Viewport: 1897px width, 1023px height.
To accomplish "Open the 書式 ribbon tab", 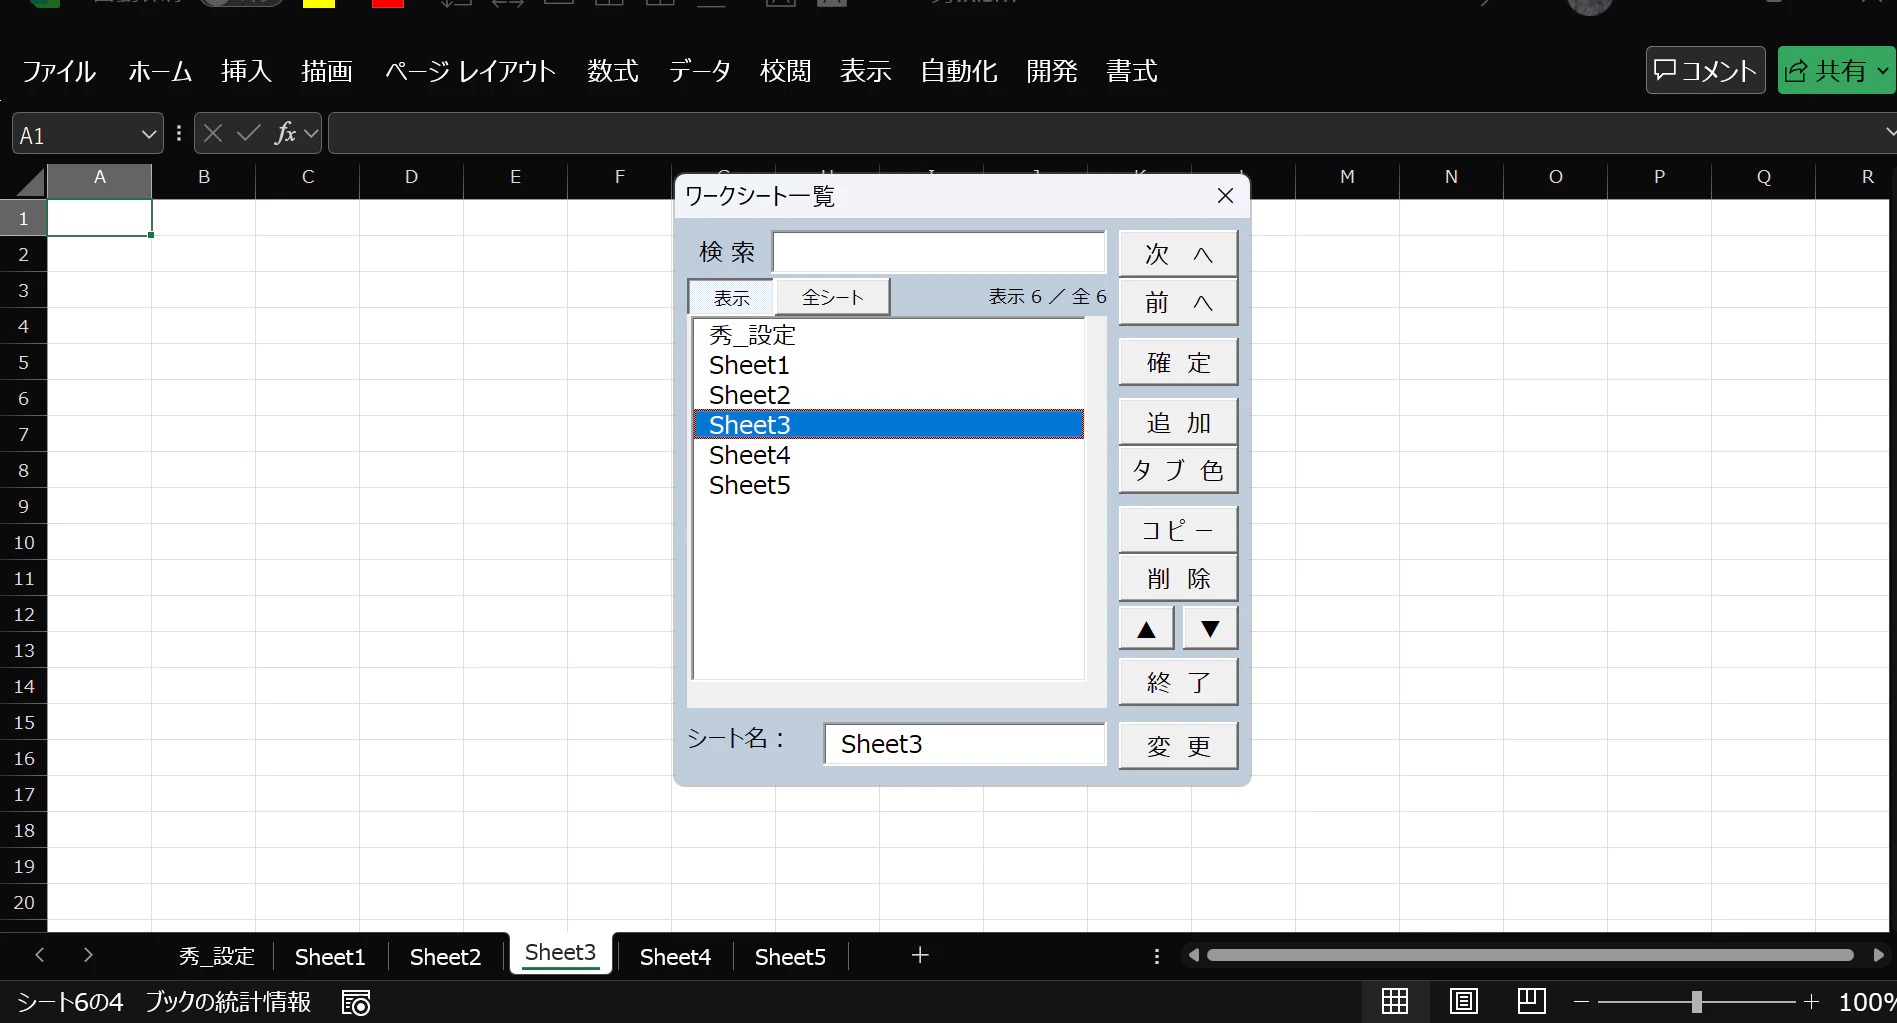I will tap(1132, 71).
